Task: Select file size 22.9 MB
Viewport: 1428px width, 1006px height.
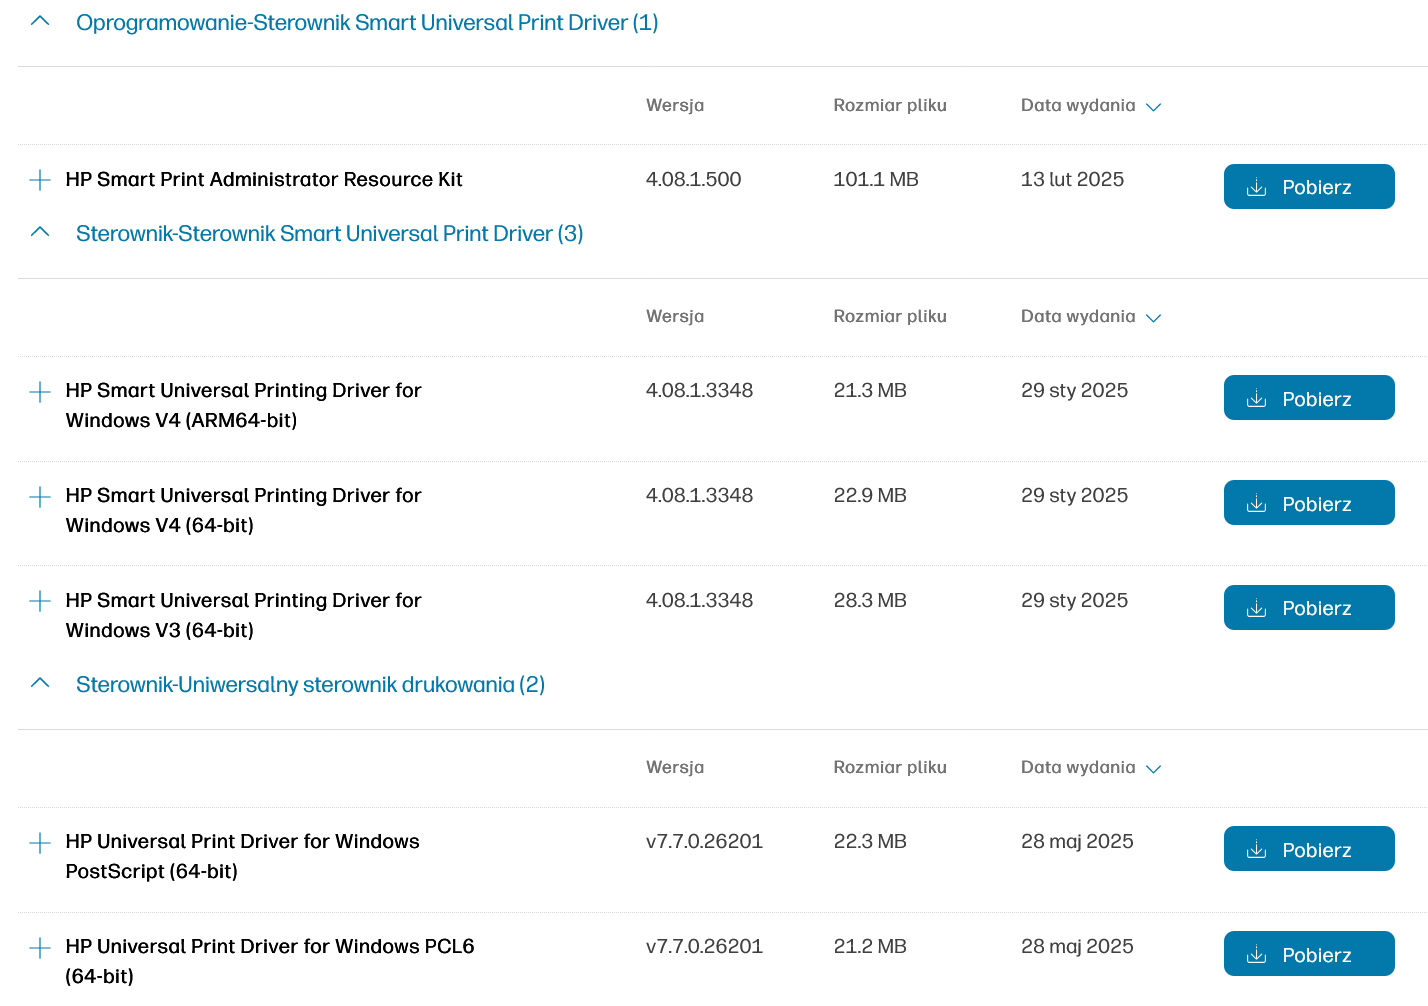Action: point(870,496)
